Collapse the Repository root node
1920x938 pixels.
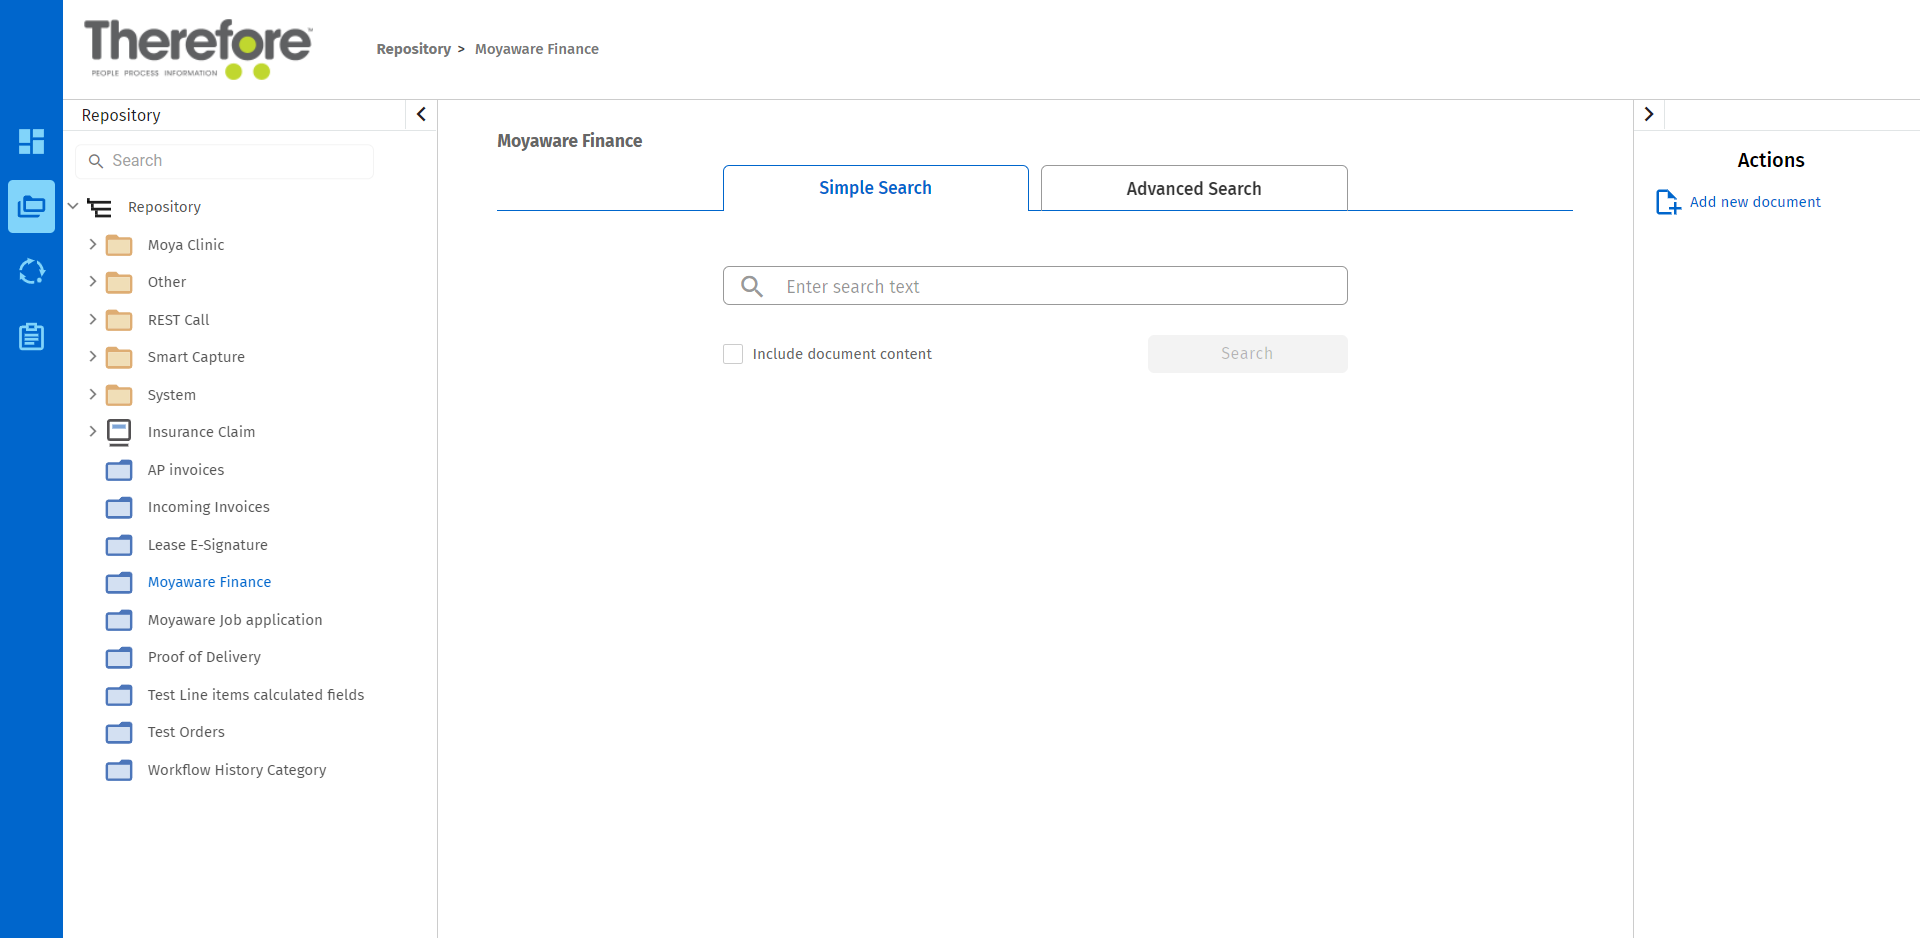coord(73,207)
